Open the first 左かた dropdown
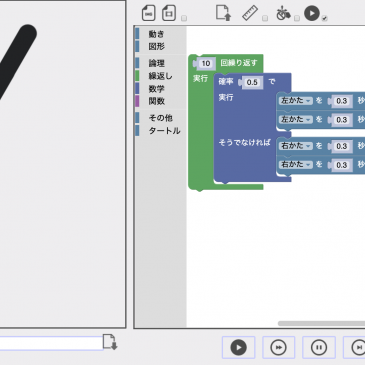The image size is (365, 365). (x=296, y=100)
